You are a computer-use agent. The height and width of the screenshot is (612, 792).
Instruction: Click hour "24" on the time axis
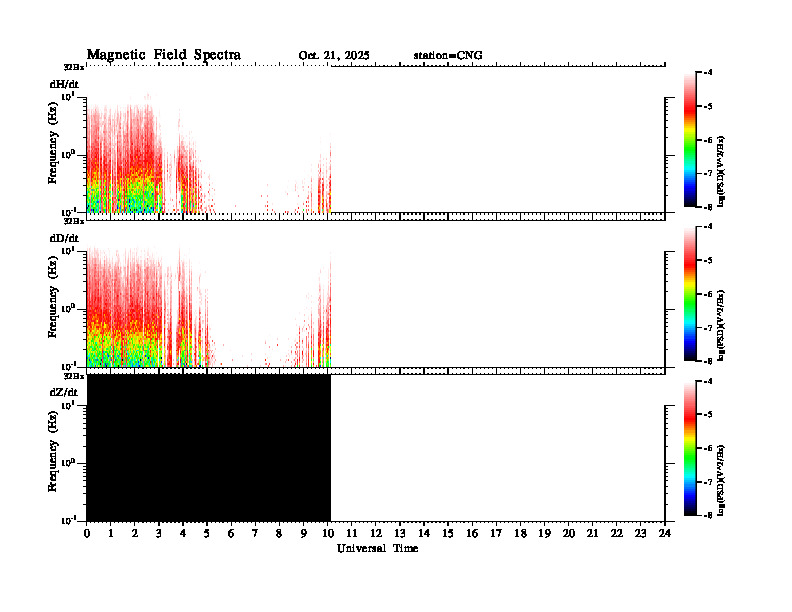pos(665,534)
